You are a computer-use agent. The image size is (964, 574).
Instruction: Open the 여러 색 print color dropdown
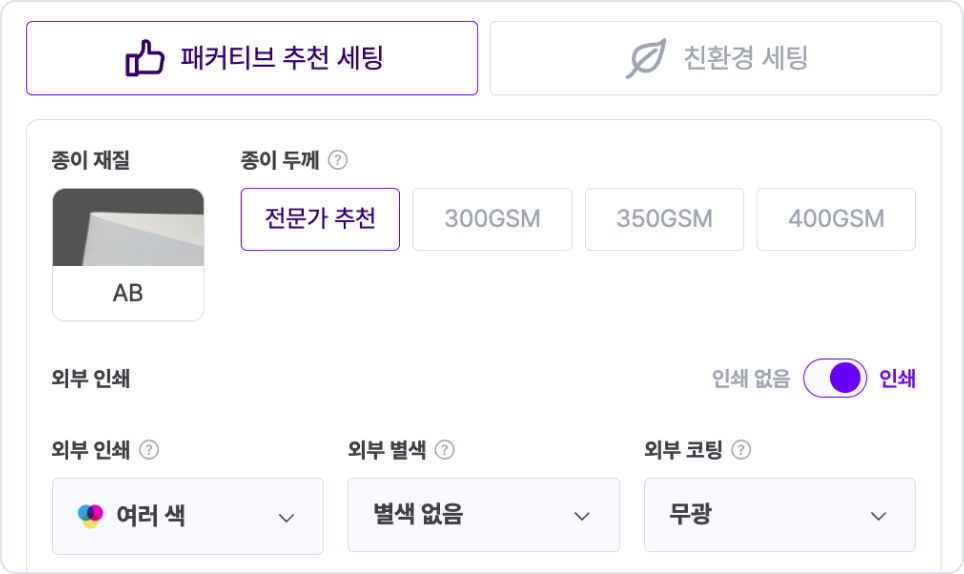coord(188,516)
